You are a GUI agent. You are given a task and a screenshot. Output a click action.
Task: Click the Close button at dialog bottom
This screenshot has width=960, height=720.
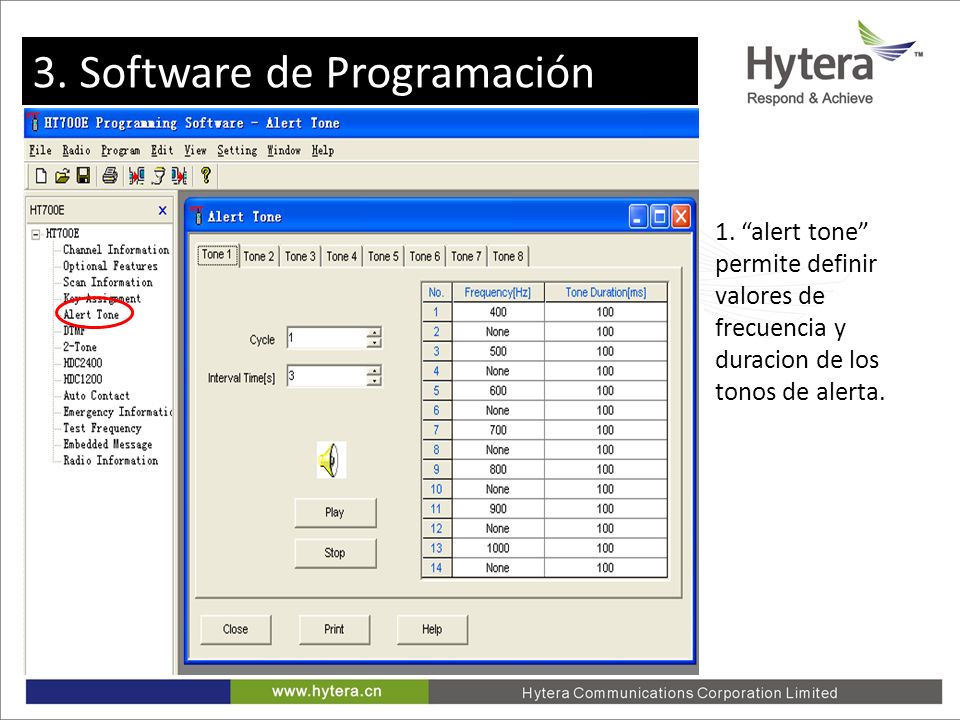tap(236, 629)
